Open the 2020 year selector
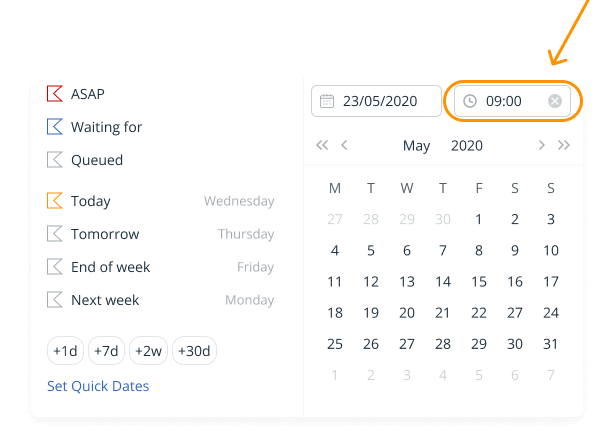This screenshot has height=445, width=614. click(x=467, y=146)
